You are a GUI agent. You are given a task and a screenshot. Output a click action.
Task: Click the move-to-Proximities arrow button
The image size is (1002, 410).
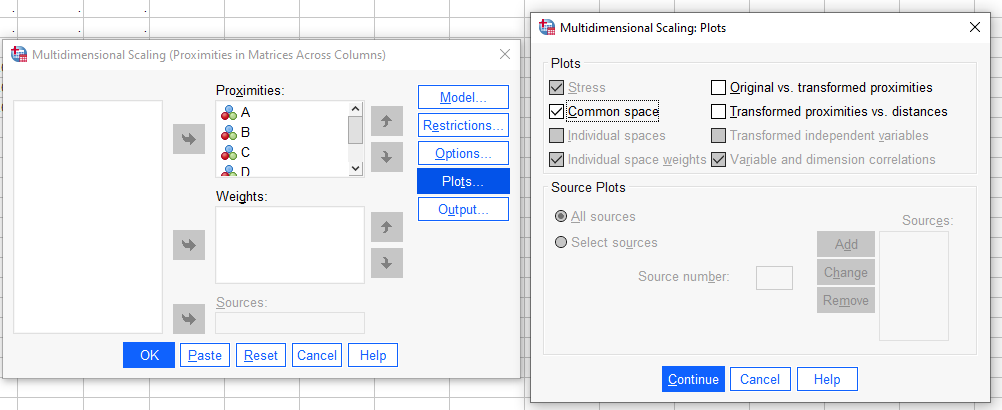point(188,139)
